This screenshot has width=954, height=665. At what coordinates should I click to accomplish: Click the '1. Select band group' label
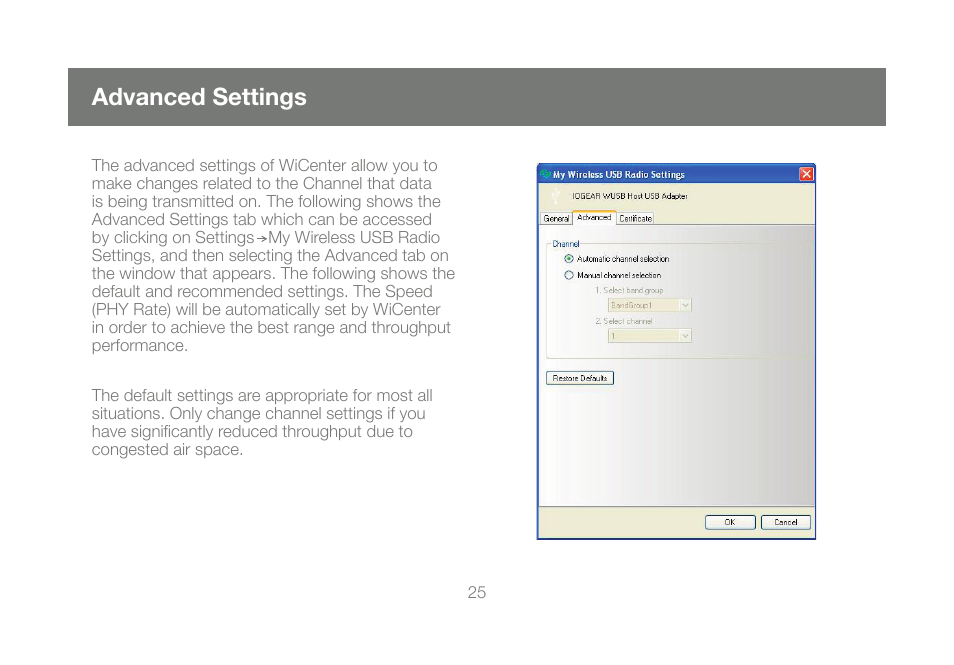pos(629,290)
